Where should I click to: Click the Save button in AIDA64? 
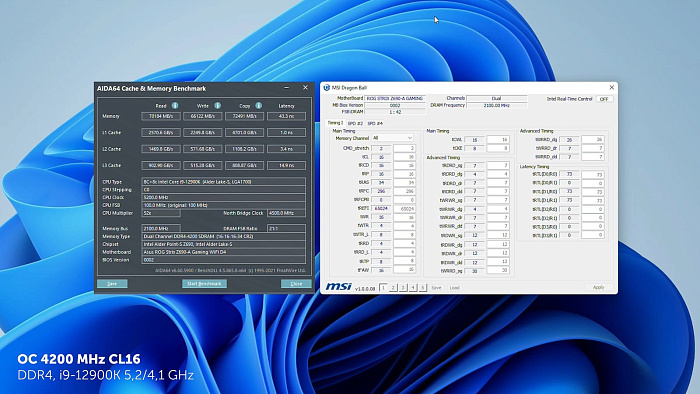point(112,284)
